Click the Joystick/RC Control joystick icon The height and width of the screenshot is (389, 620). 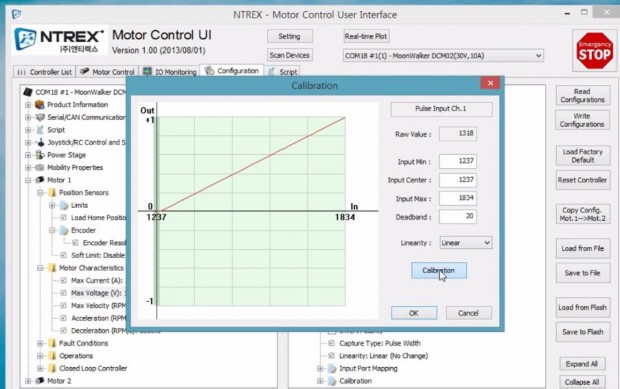[41, 142]
